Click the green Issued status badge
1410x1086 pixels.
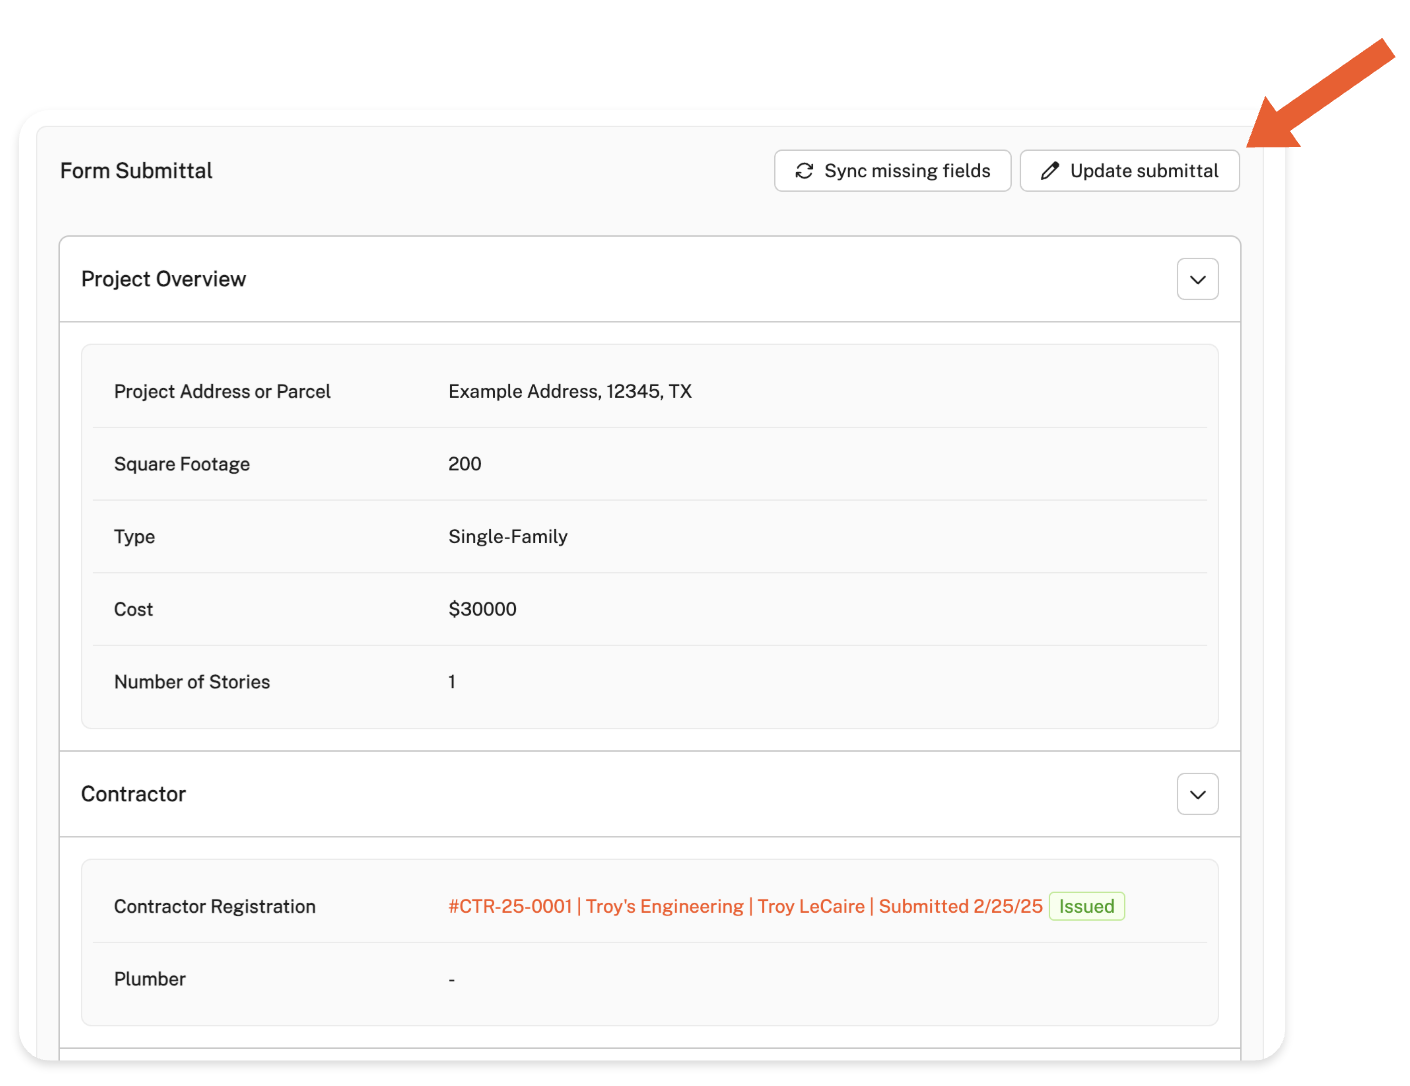tap(1086, 906)
